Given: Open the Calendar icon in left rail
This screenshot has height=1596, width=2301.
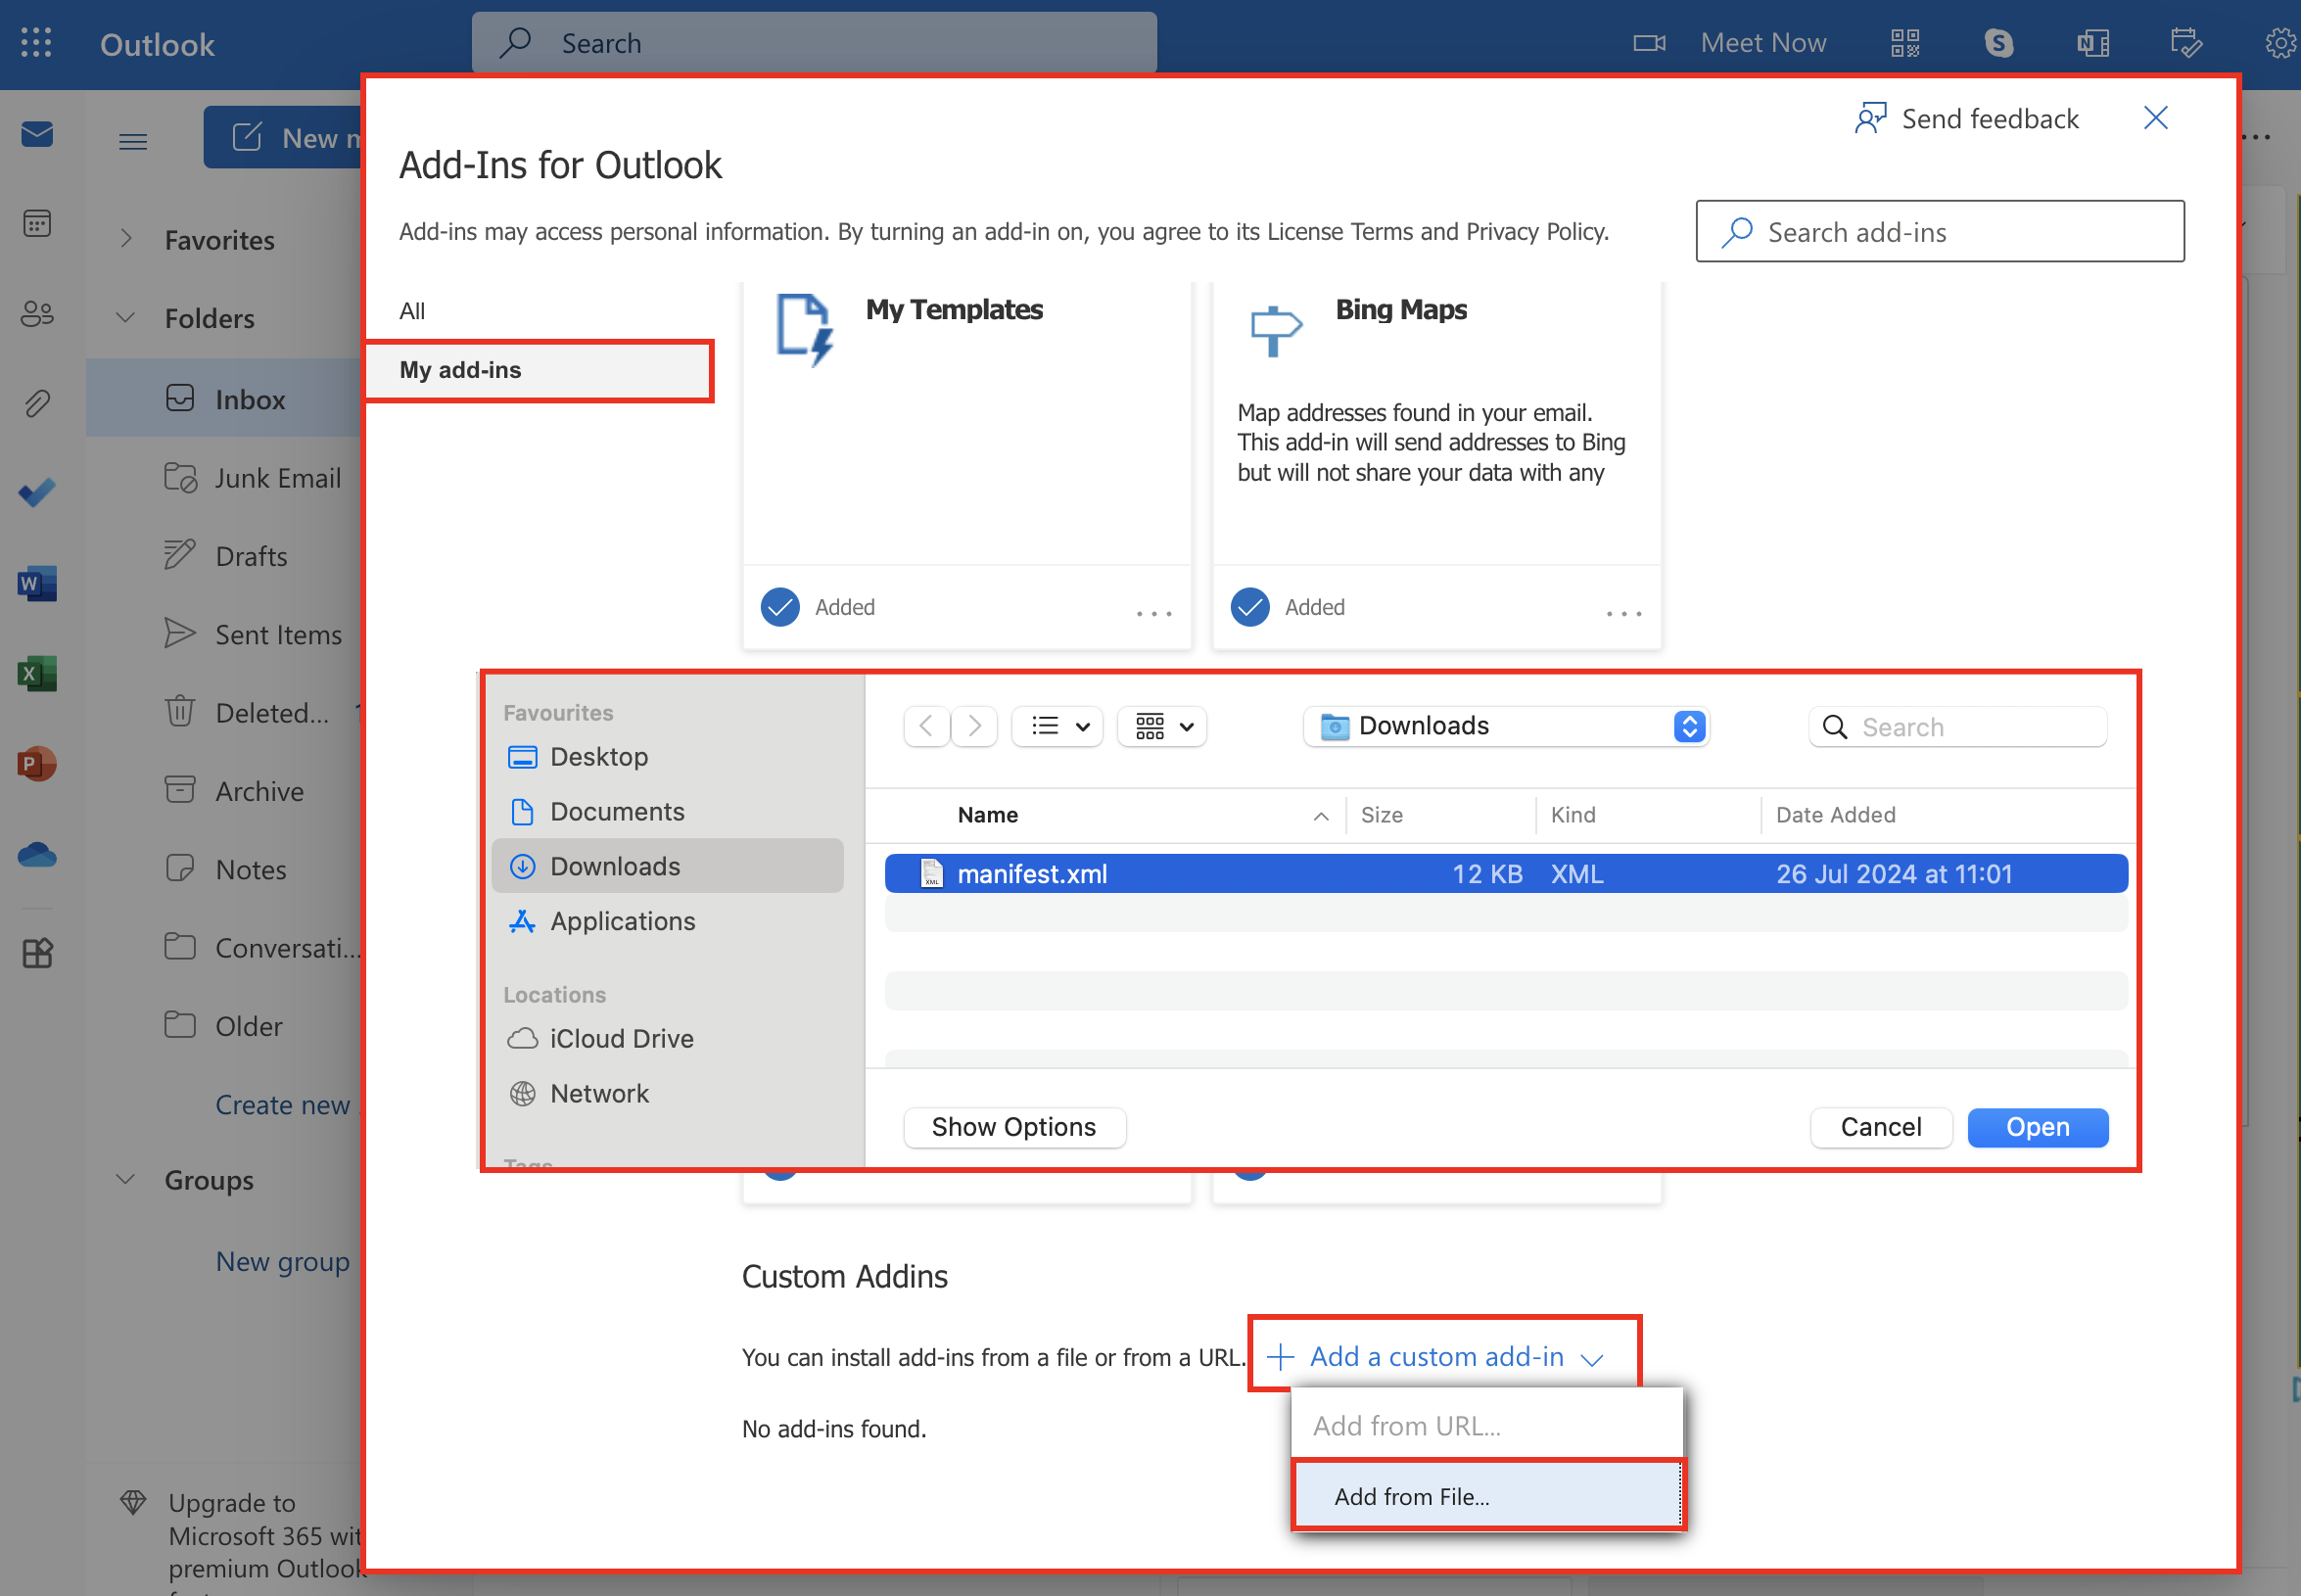Looking at the screenshot, I should pyautogui.click(x=37, y=223).
